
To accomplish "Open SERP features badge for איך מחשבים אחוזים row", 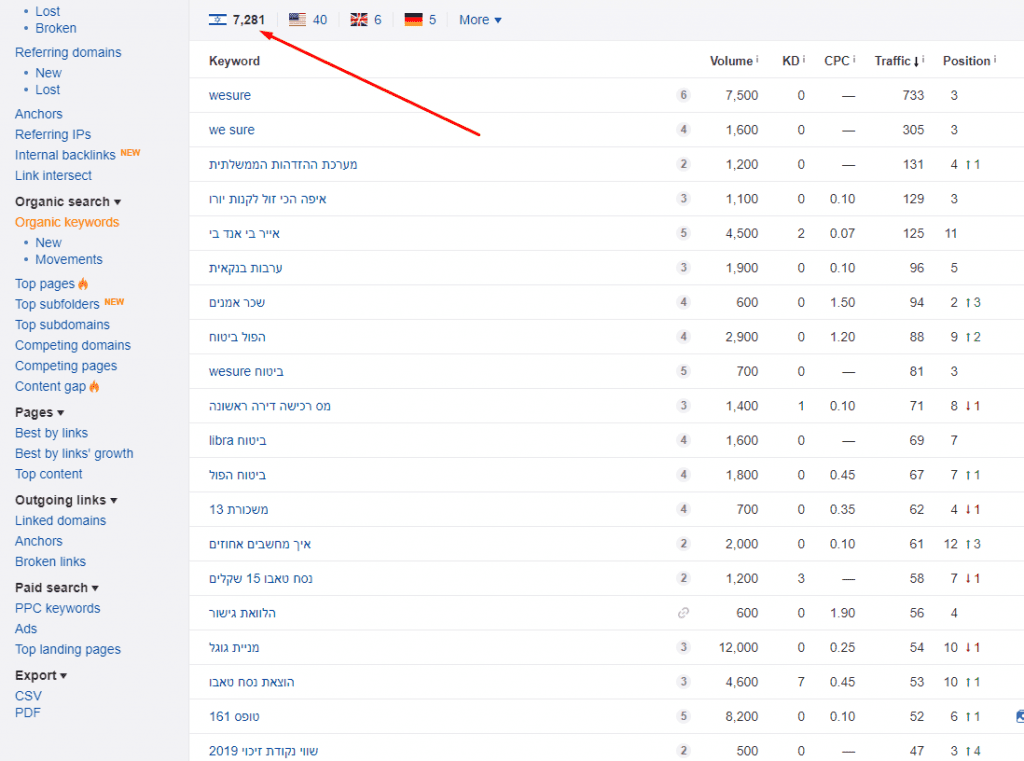I will (683, 543).
